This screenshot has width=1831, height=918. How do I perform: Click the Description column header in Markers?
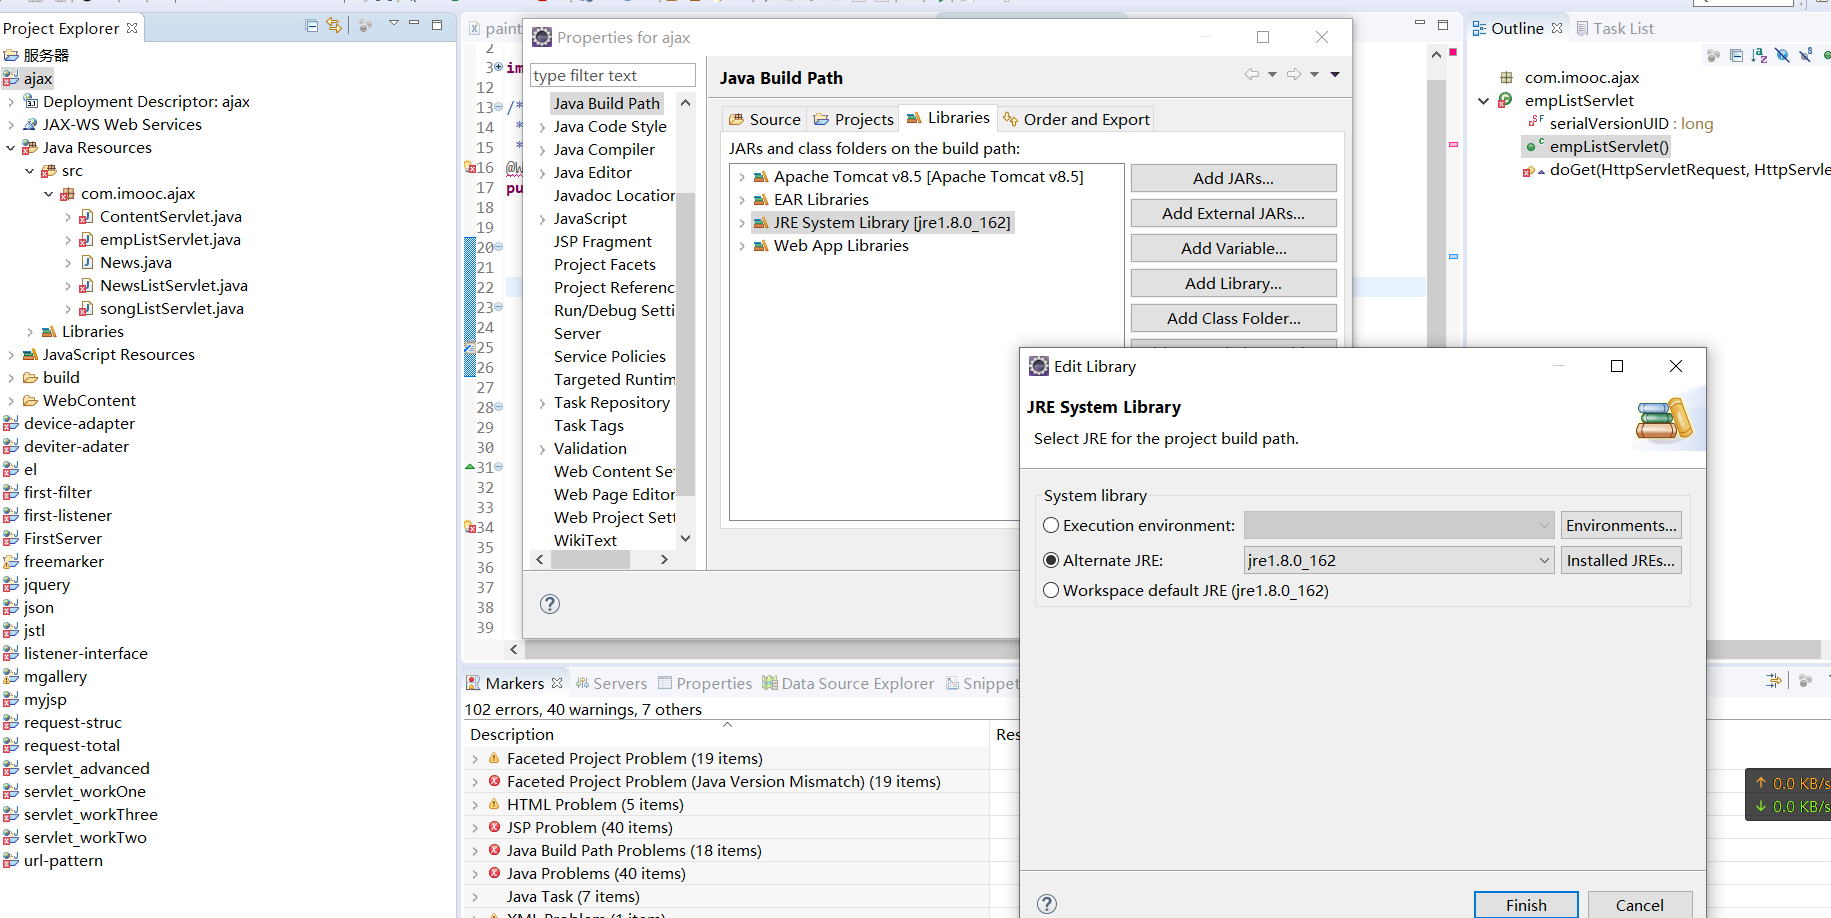(726, 734)
